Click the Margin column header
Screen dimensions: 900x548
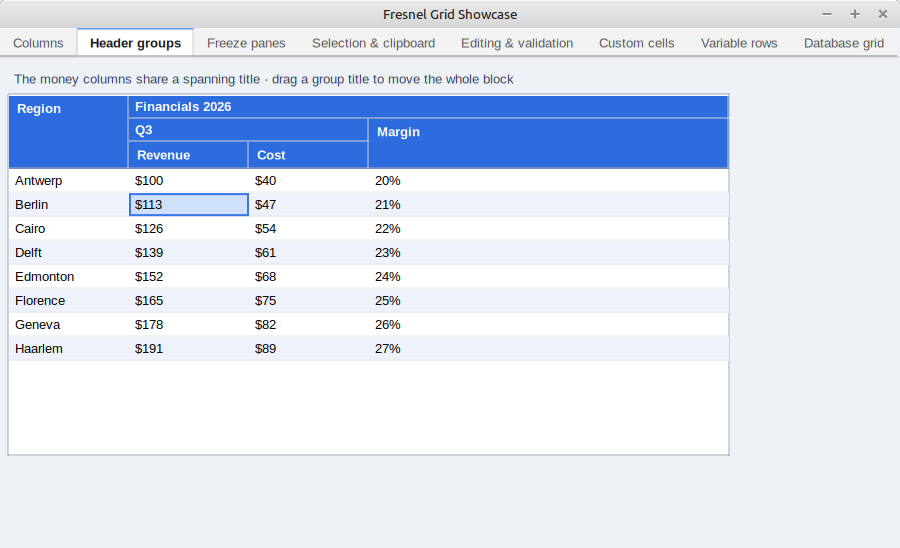(548, 143)
